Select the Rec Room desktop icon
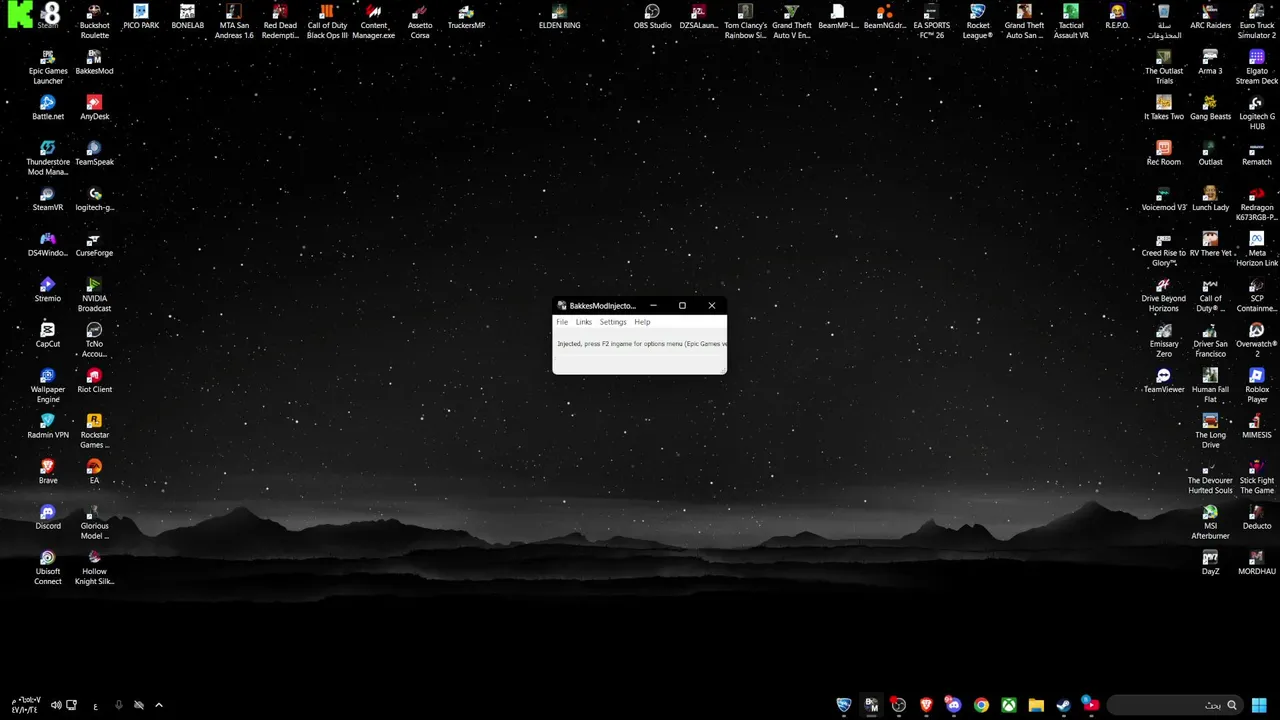Image resolution: width=1280 pixels, height=720 pixels. pos(1164,153)
